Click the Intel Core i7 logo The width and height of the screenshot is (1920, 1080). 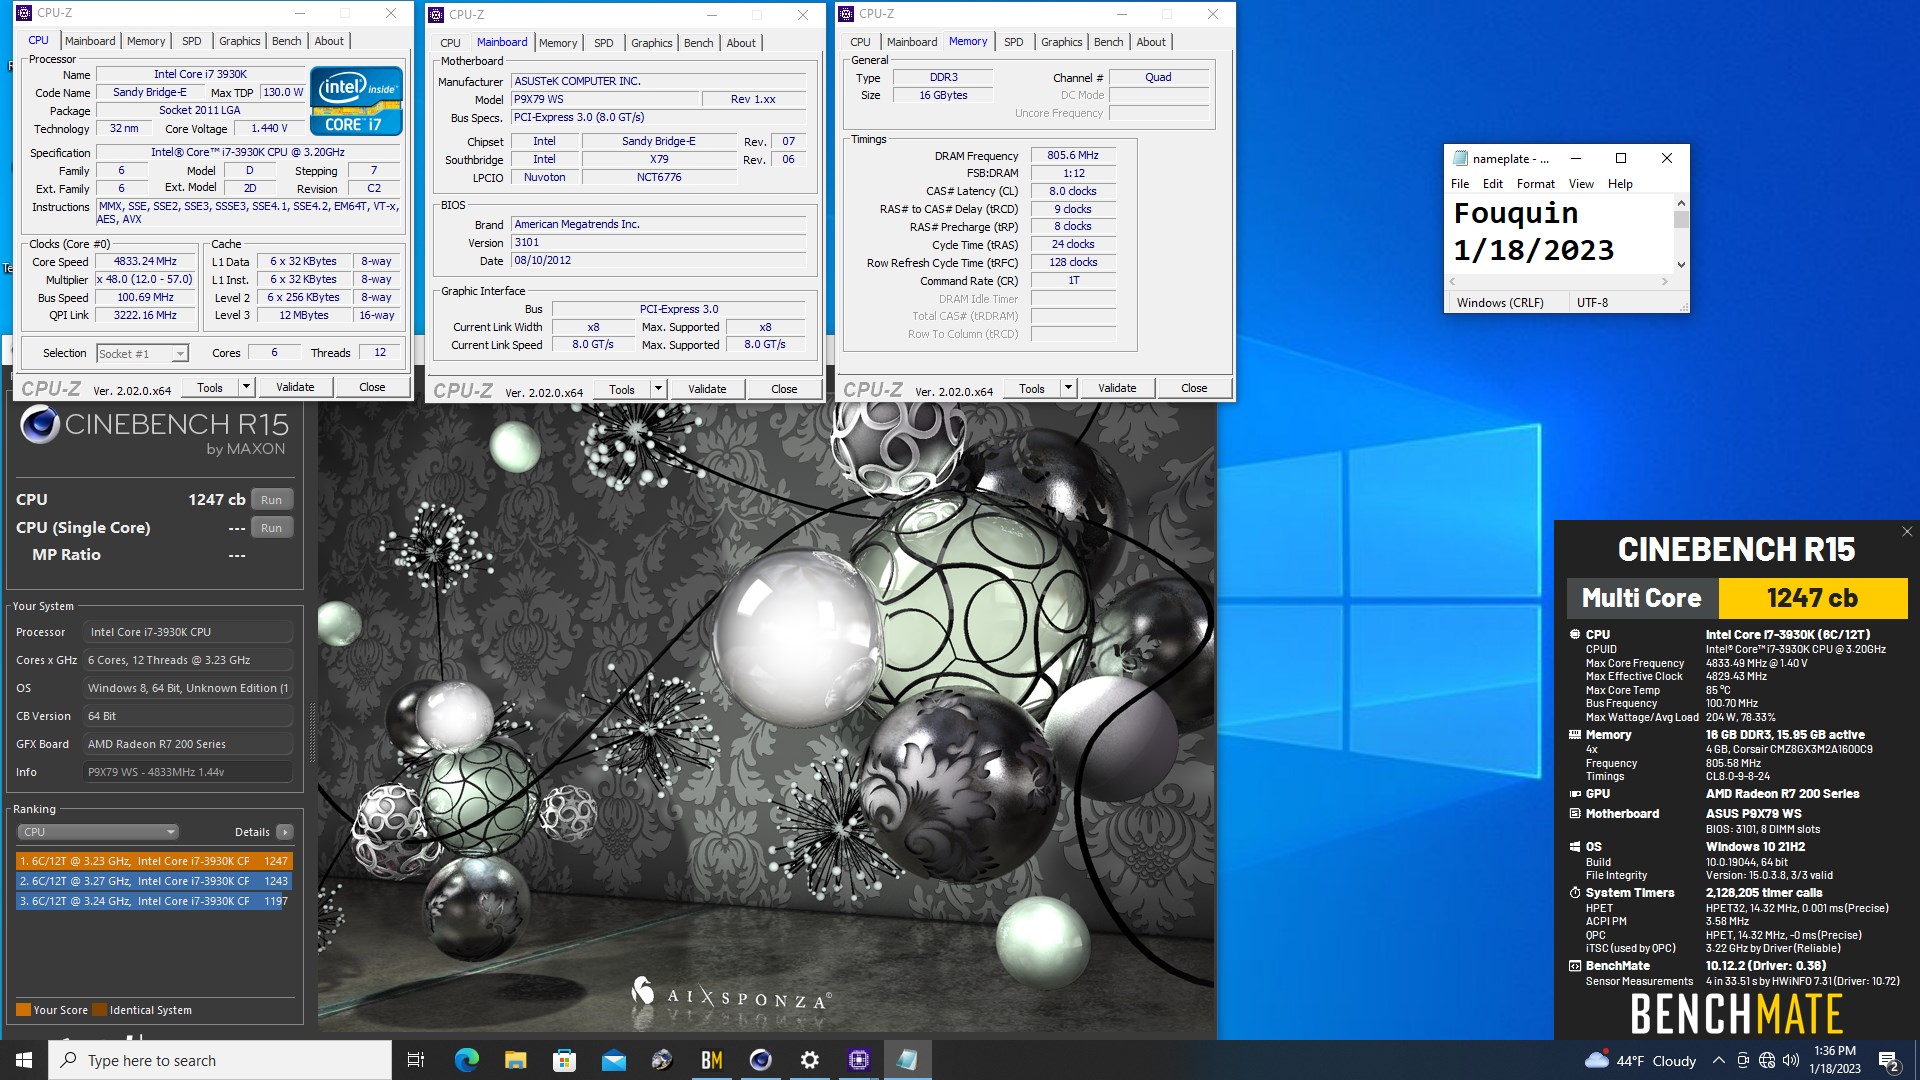356,101
